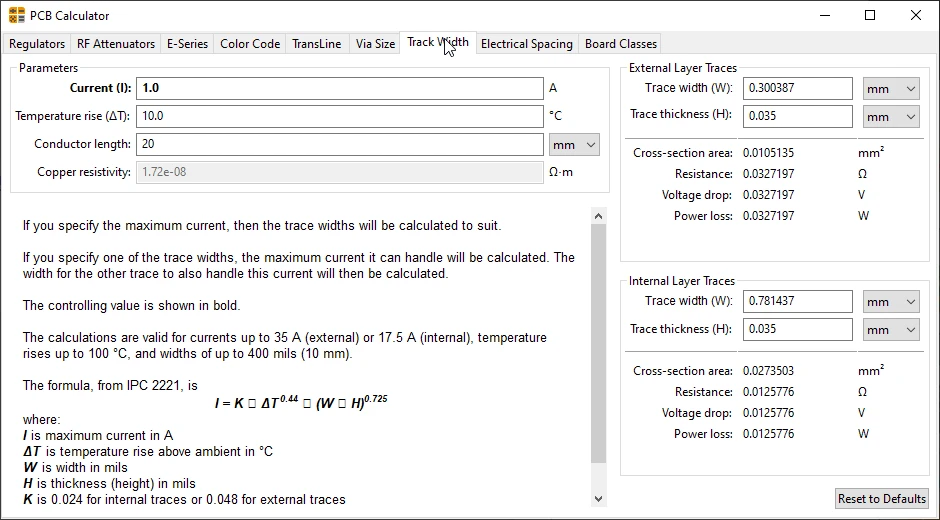Focus the Conductor length field
The height and width of the screenshot is (520, 940).
[x=339, y=144]
